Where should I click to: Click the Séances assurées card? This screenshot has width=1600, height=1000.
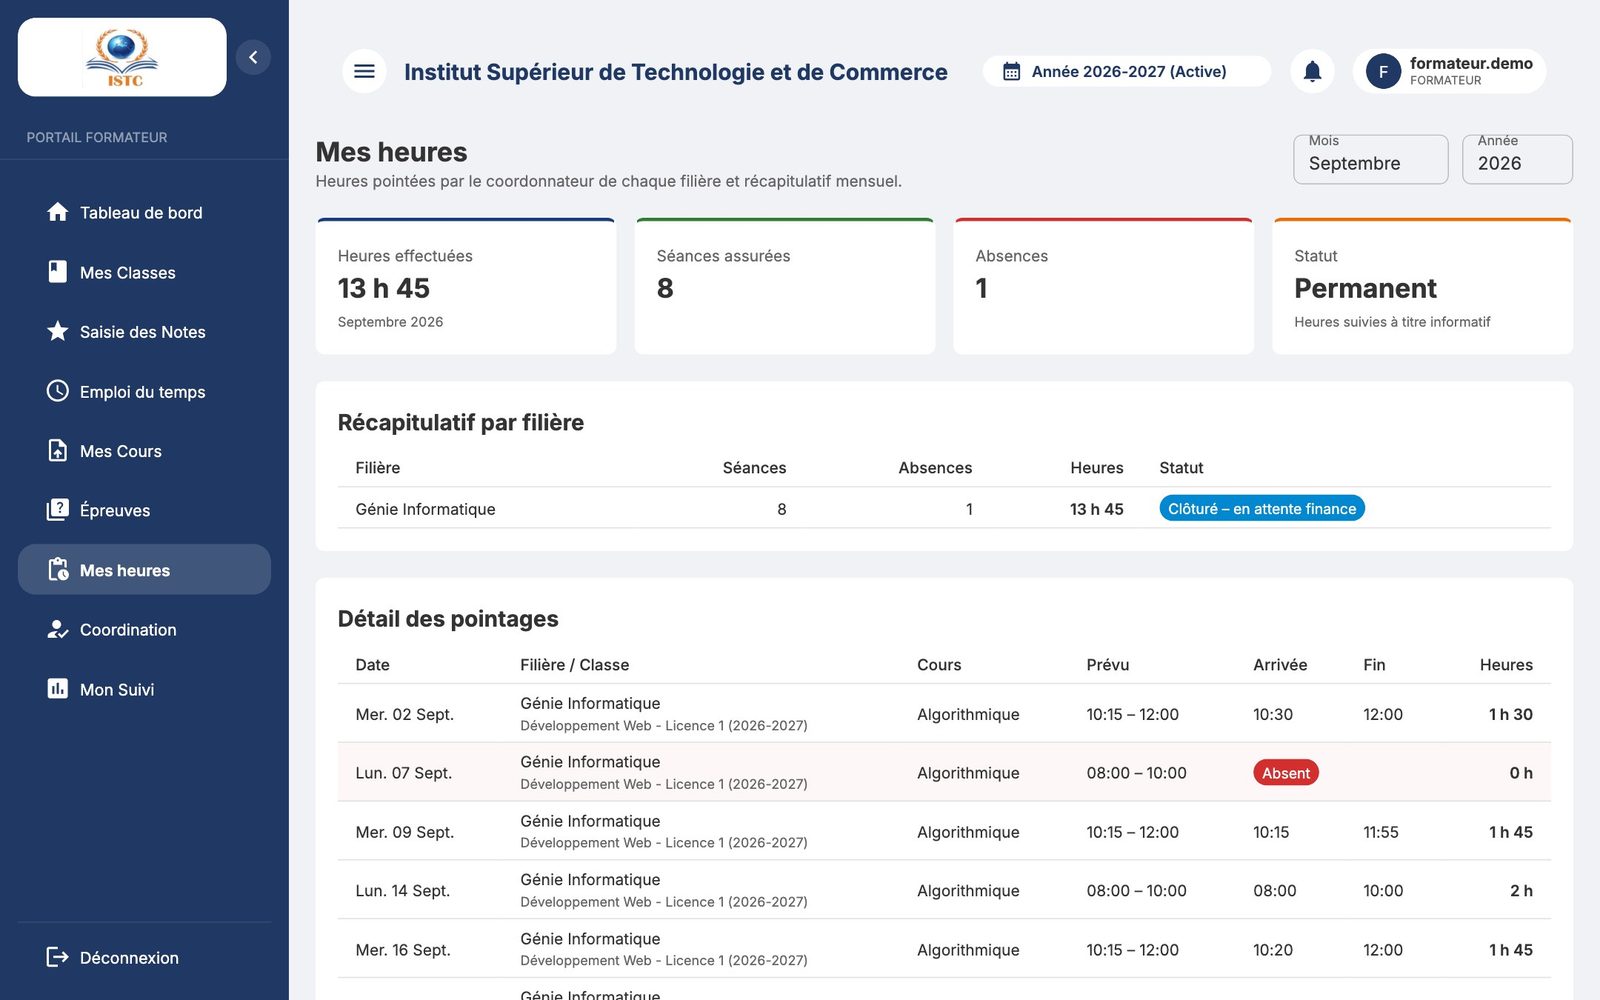785,286
